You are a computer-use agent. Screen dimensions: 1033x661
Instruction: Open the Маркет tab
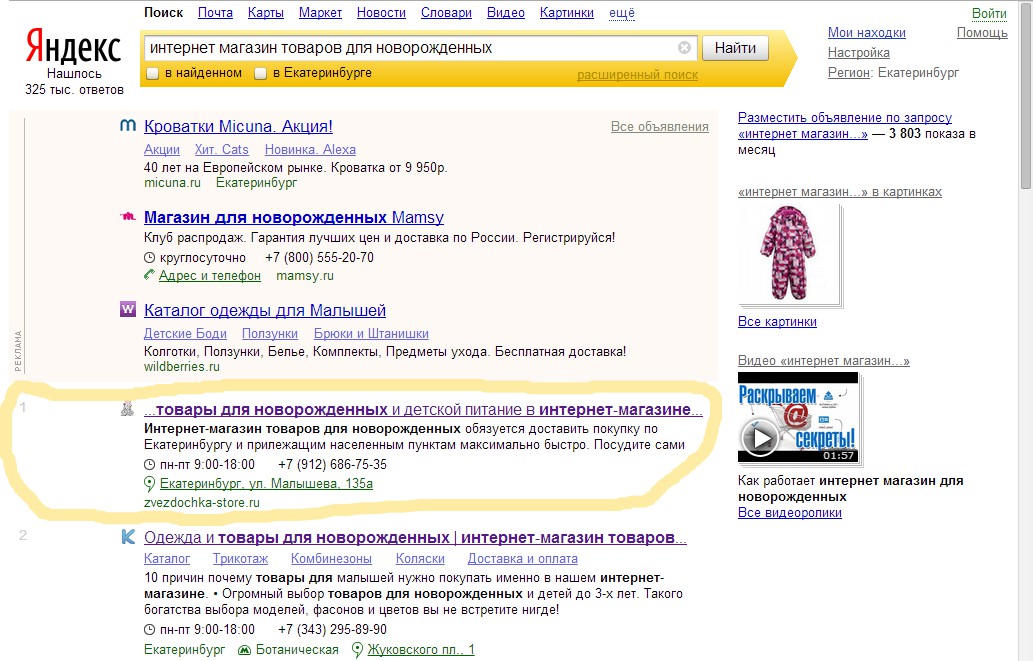(320, 13)
